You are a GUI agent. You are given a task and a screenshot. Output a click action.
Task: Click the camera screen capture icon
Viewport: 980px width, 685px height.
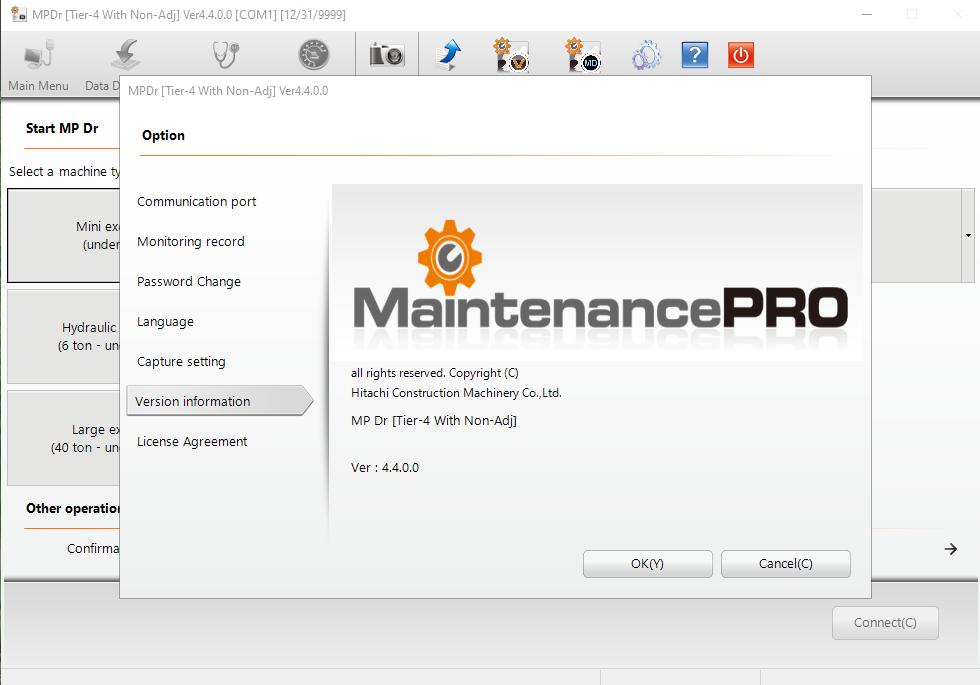[x=383, y=54]
